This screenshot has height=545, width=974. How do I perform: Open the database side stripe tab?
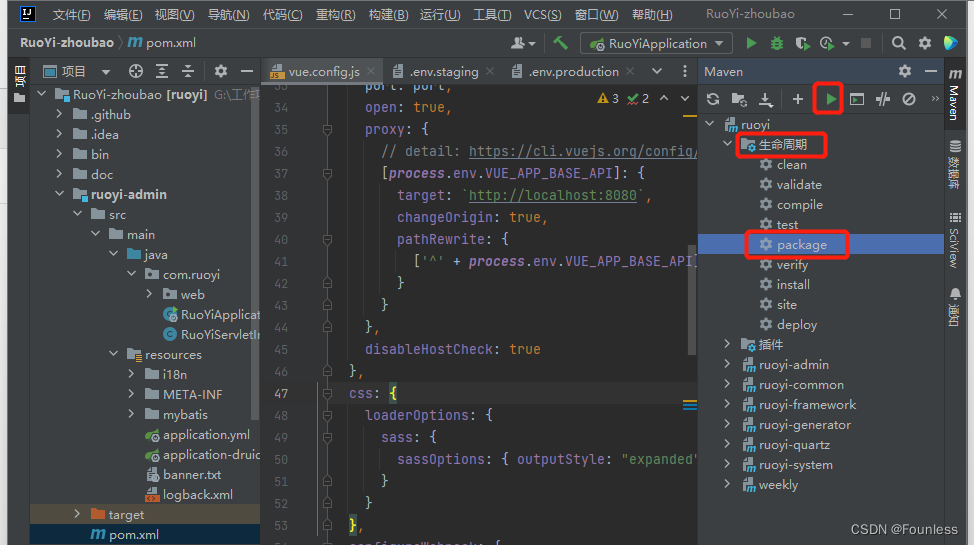pyautogui.click(x=955, y=164)
